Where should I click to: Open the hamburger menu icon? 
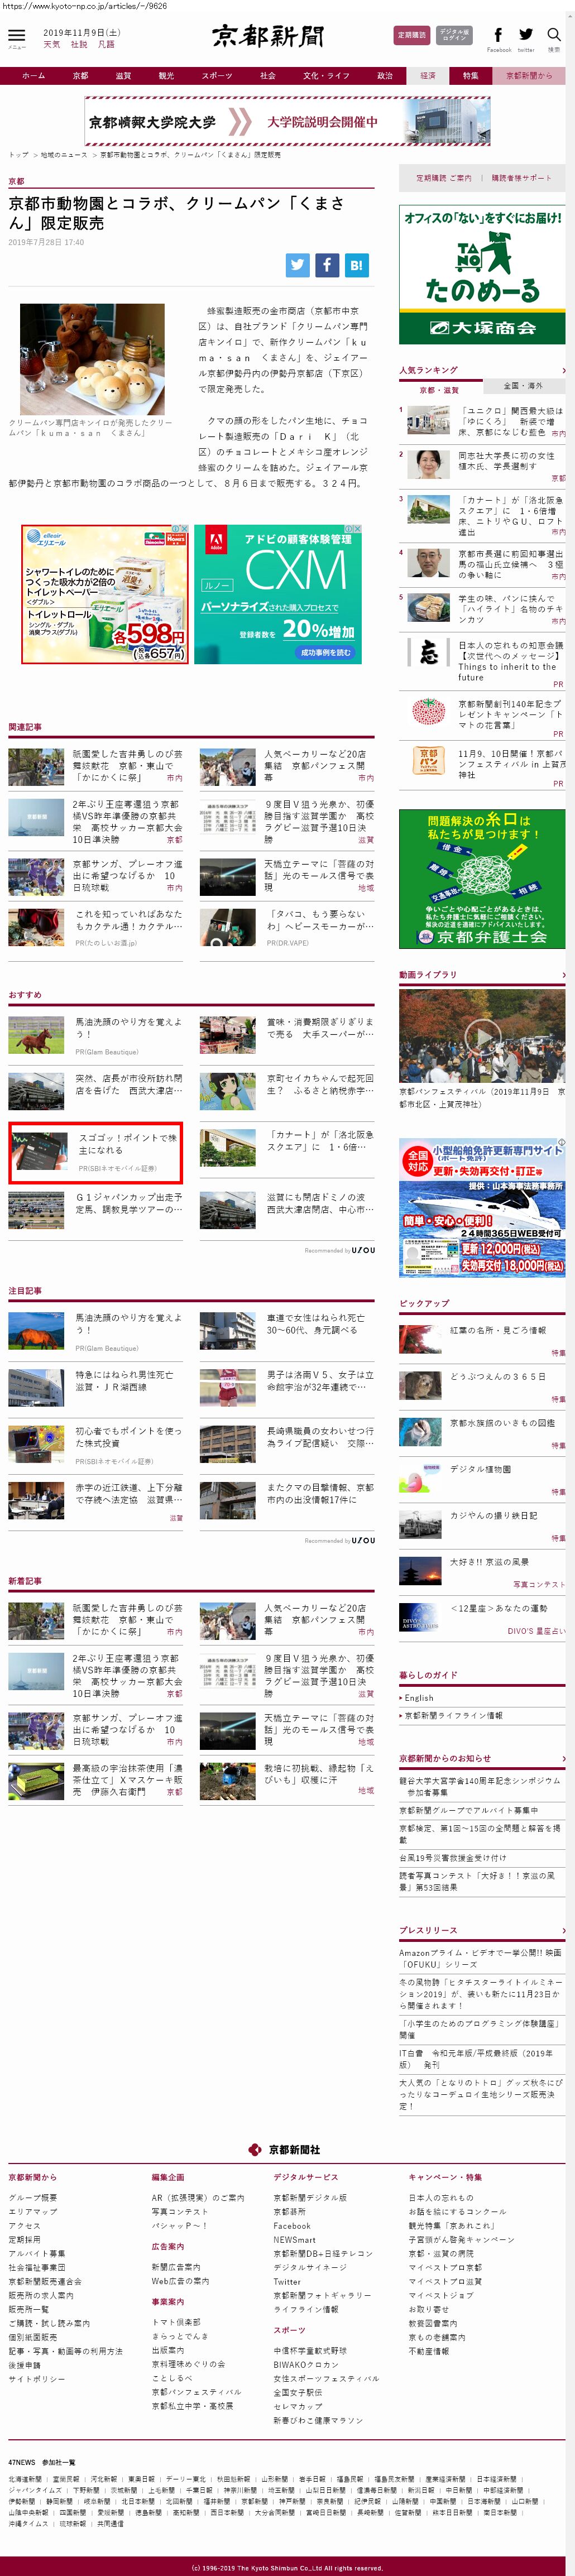coord(17,36)
